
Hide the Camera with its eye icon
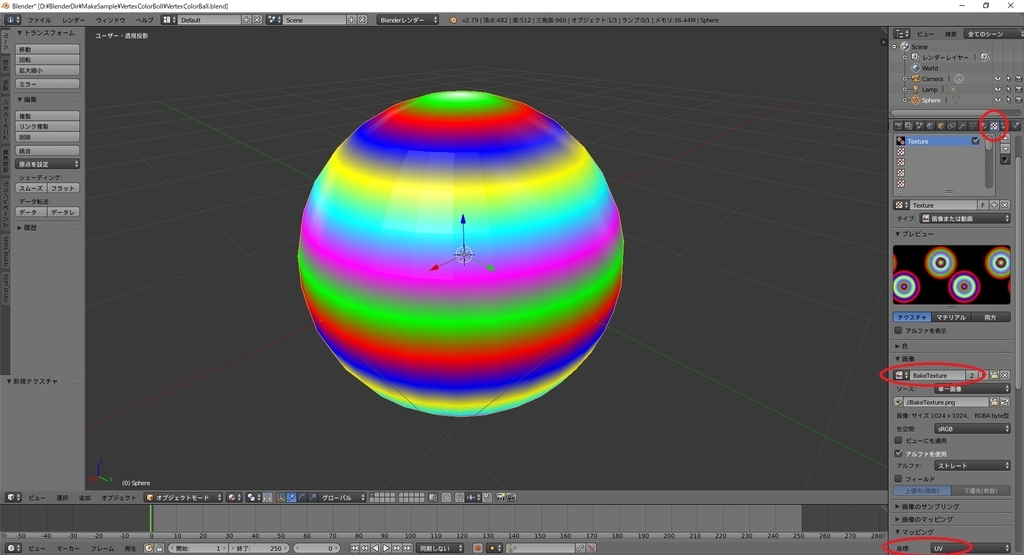coord(998,78)
